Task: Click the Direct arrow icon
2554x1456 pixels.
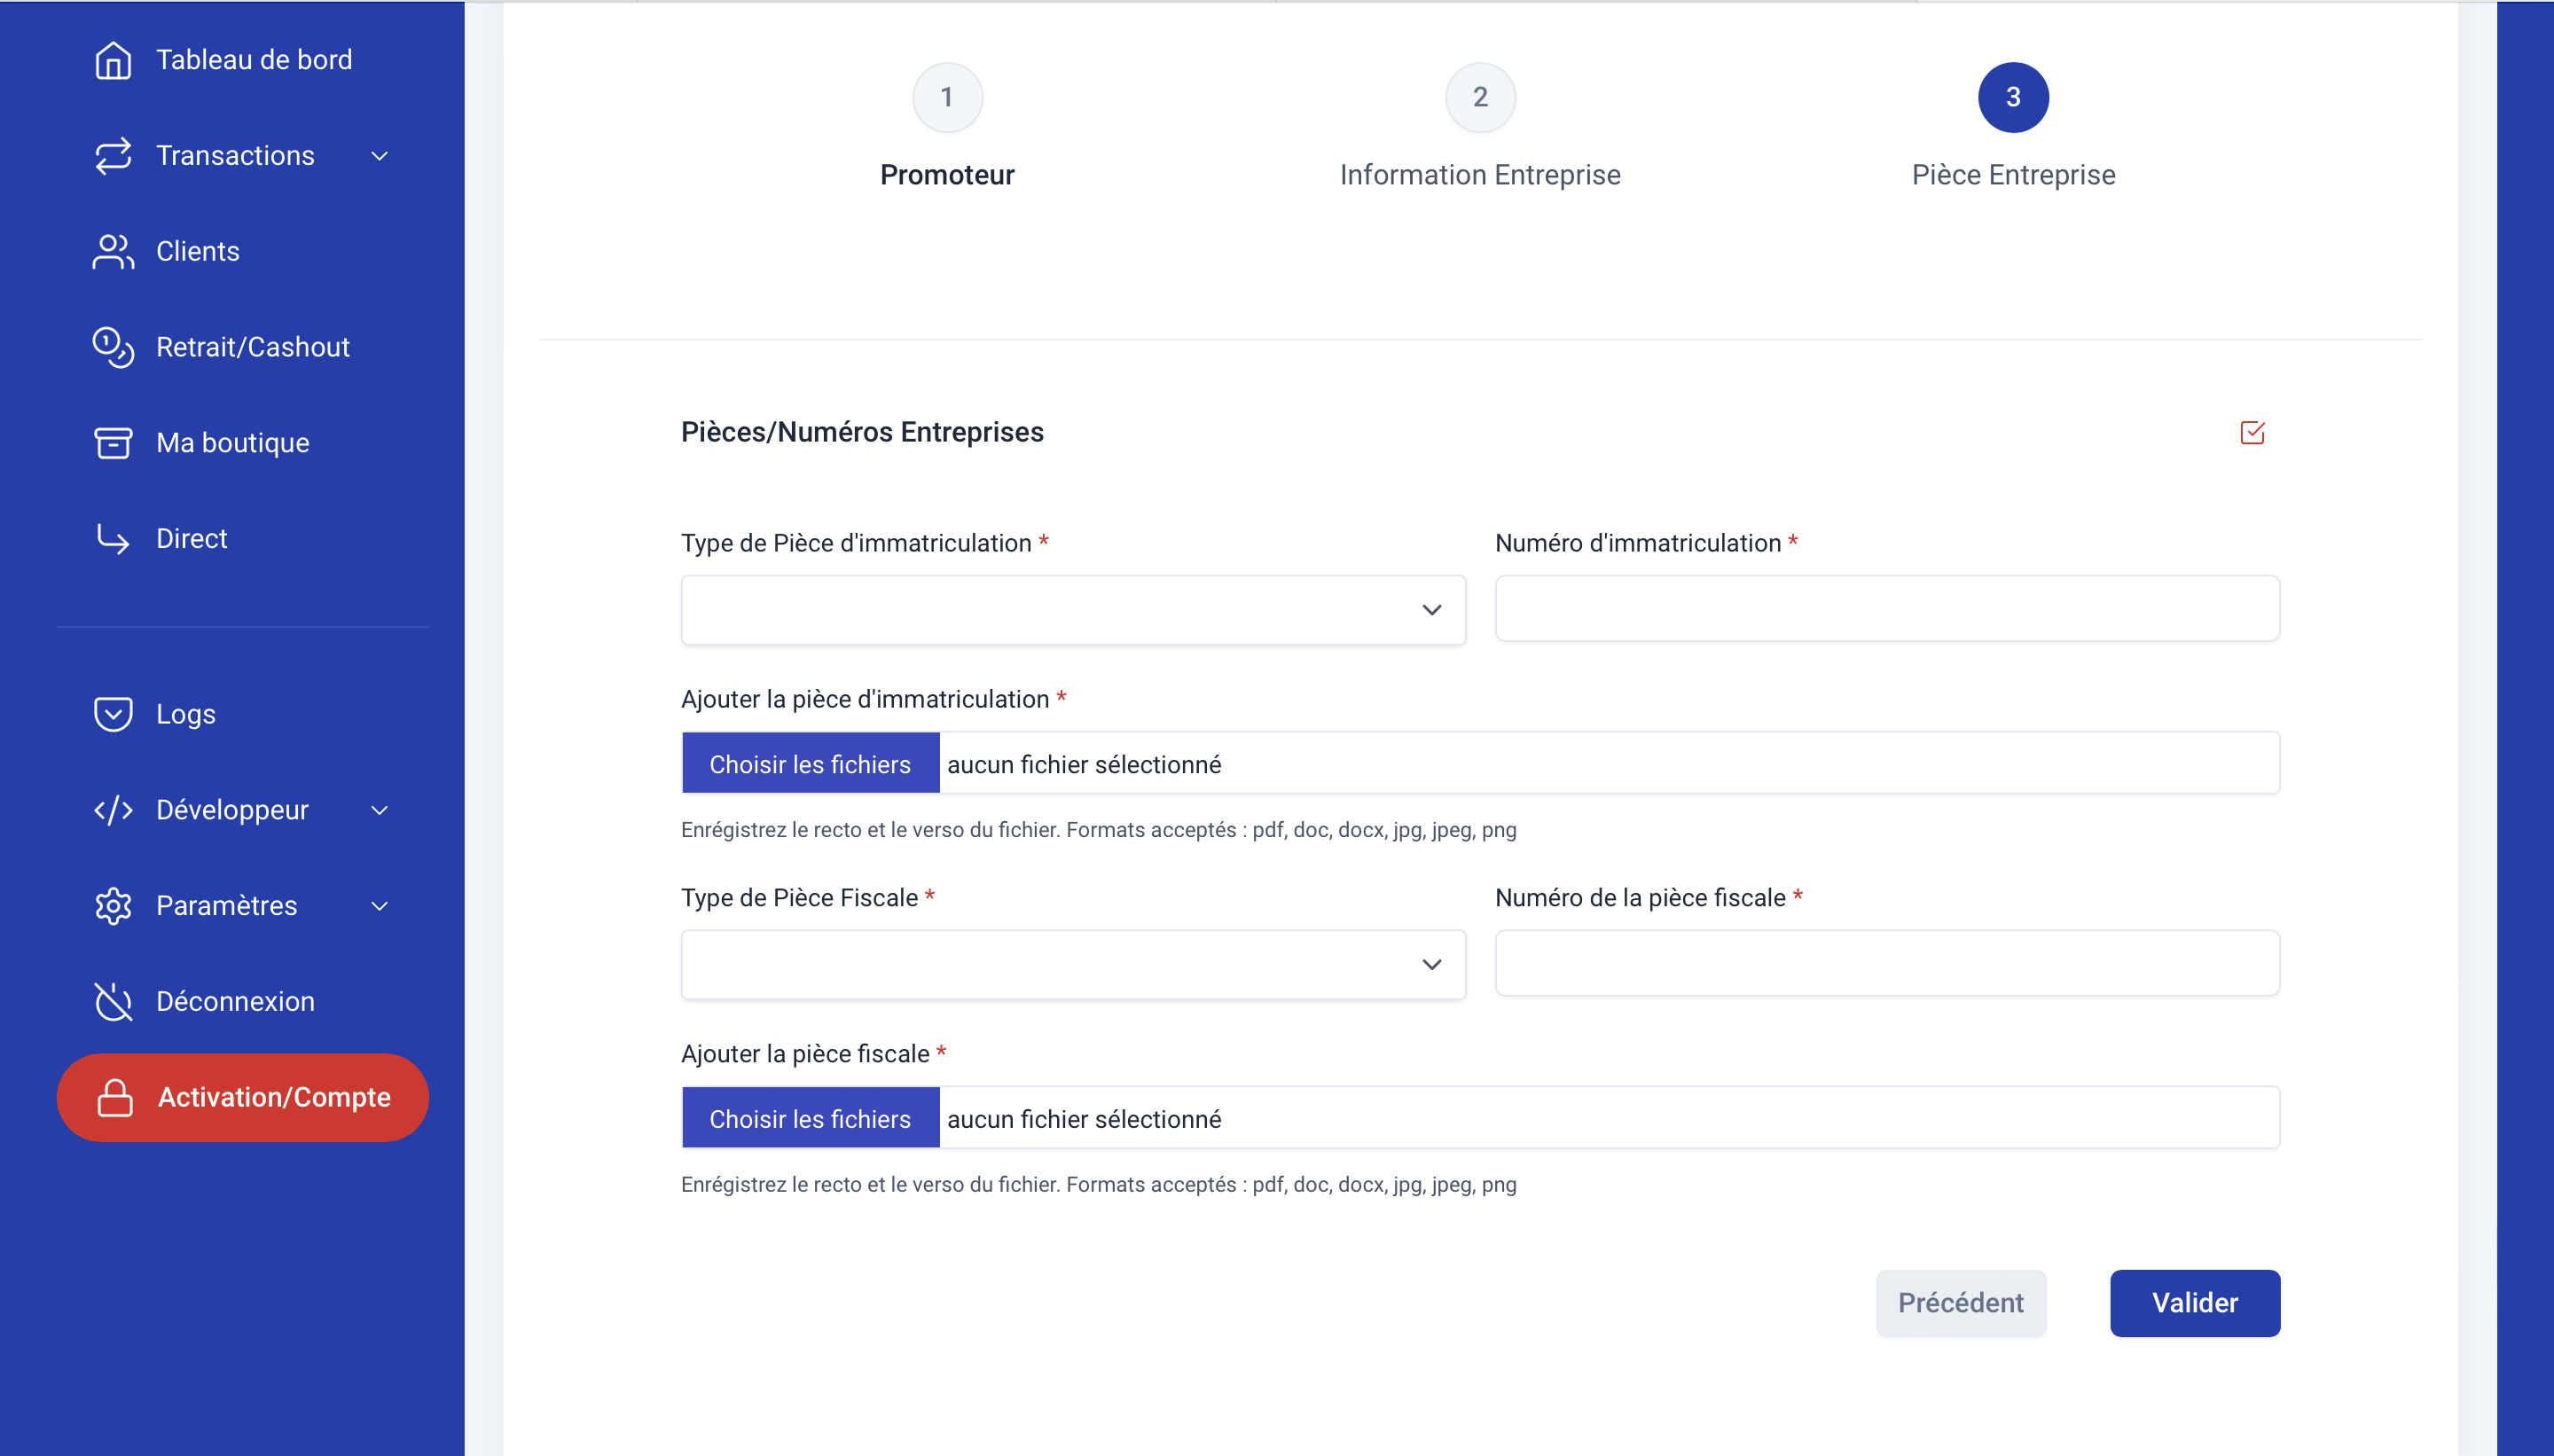Action: 113,539
